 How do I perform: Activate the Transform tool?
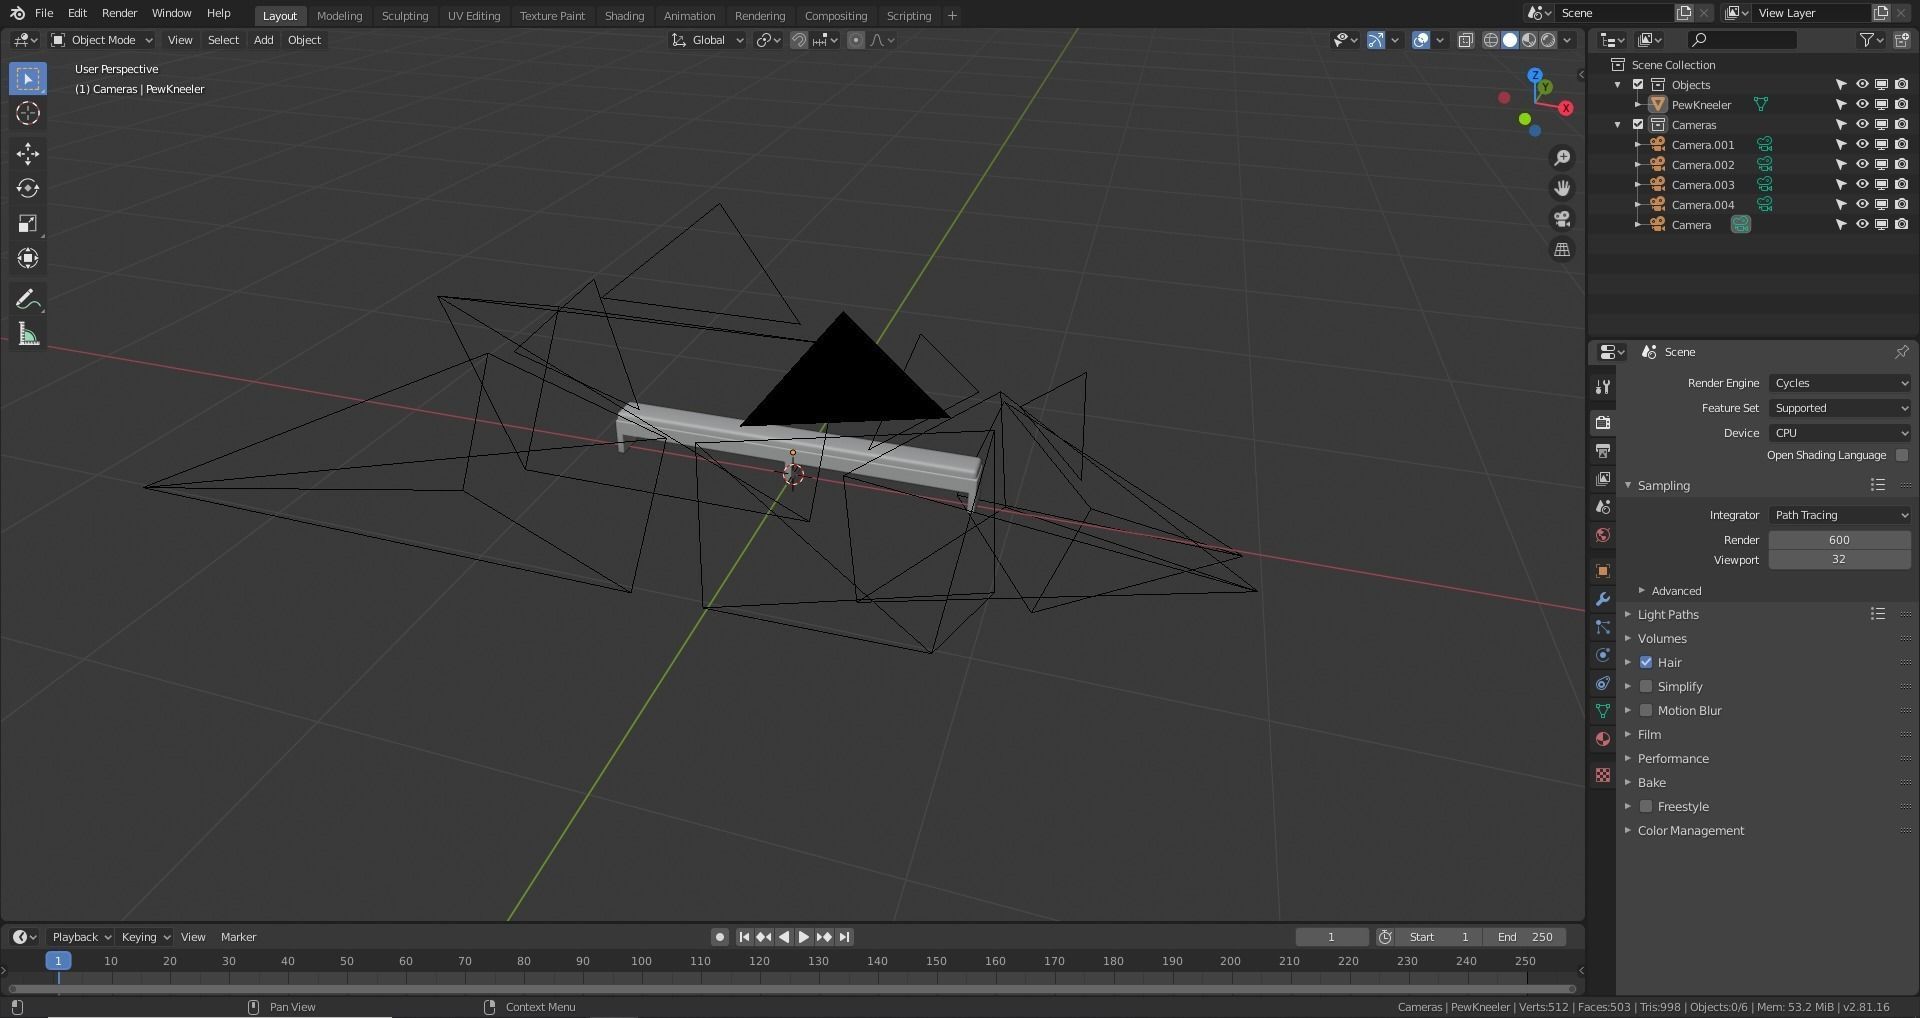click(x=28, y=258)
